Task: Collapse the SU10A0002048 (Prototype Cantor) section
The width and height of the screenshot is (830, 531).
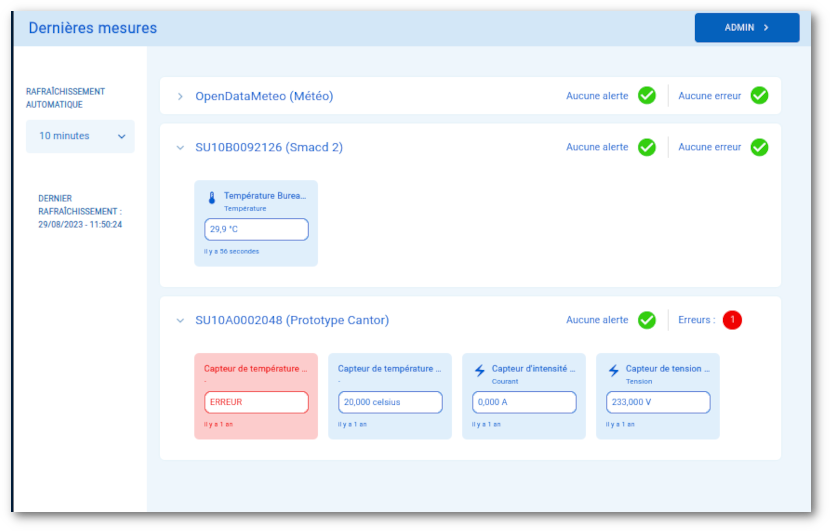Action: (180, 321)
